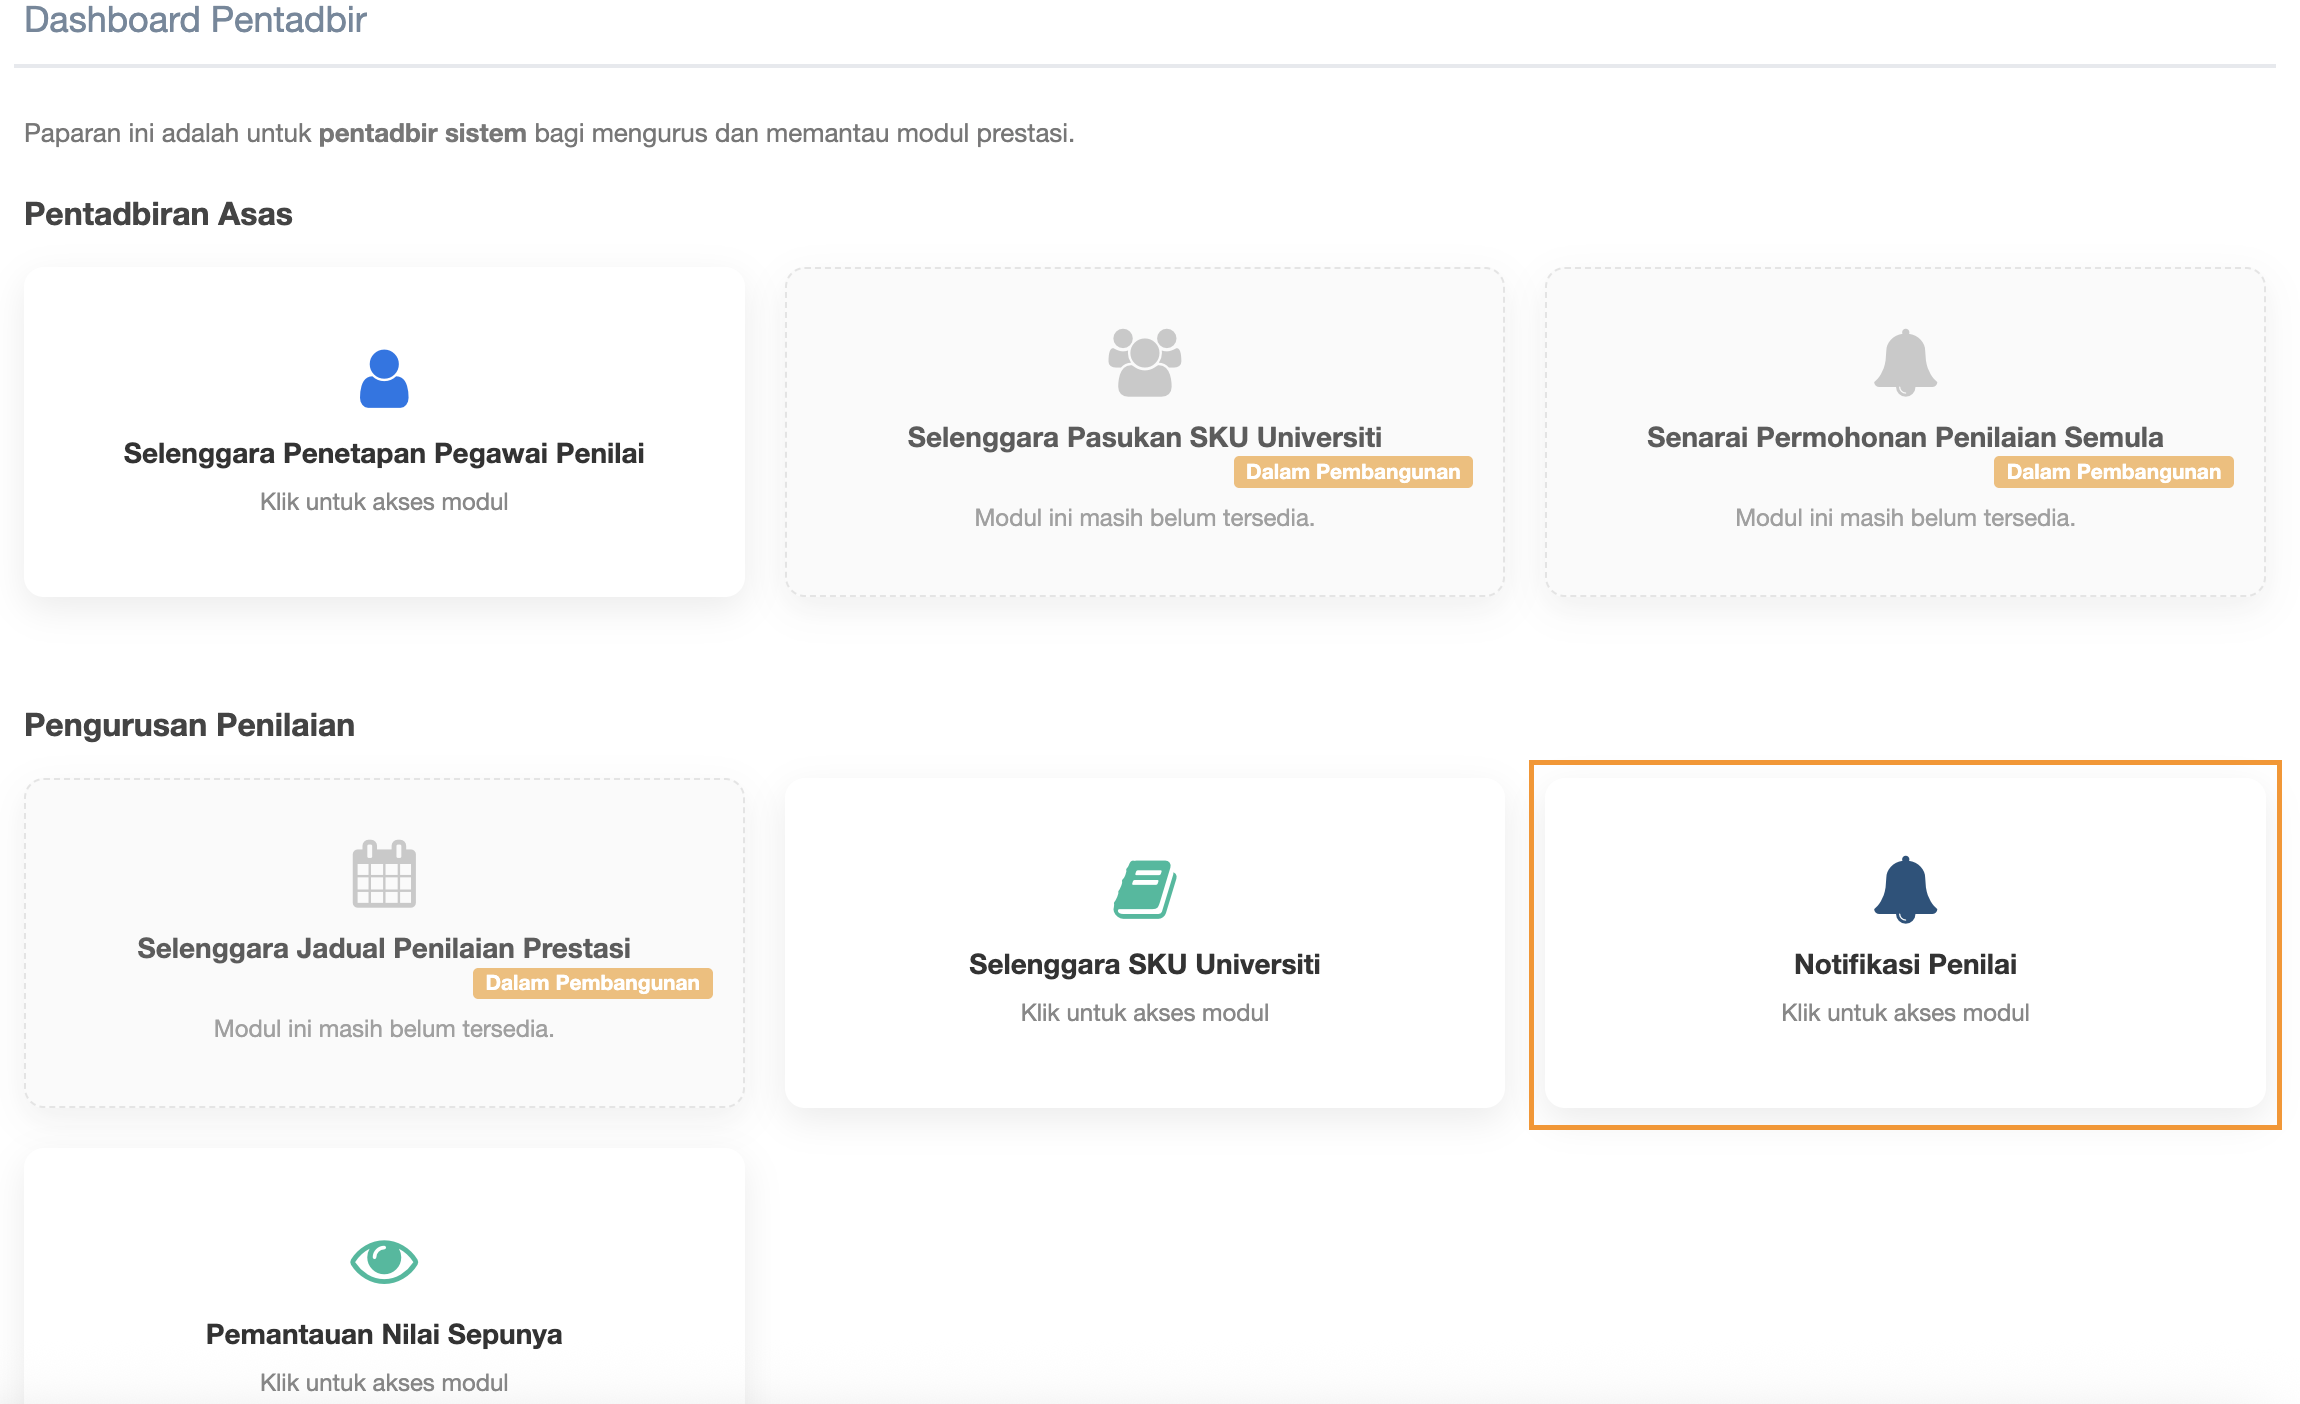Open the Notifikasi Penilai module title
Image resolution: width=2300 pixels, height=1404 pixels.
1904,964
